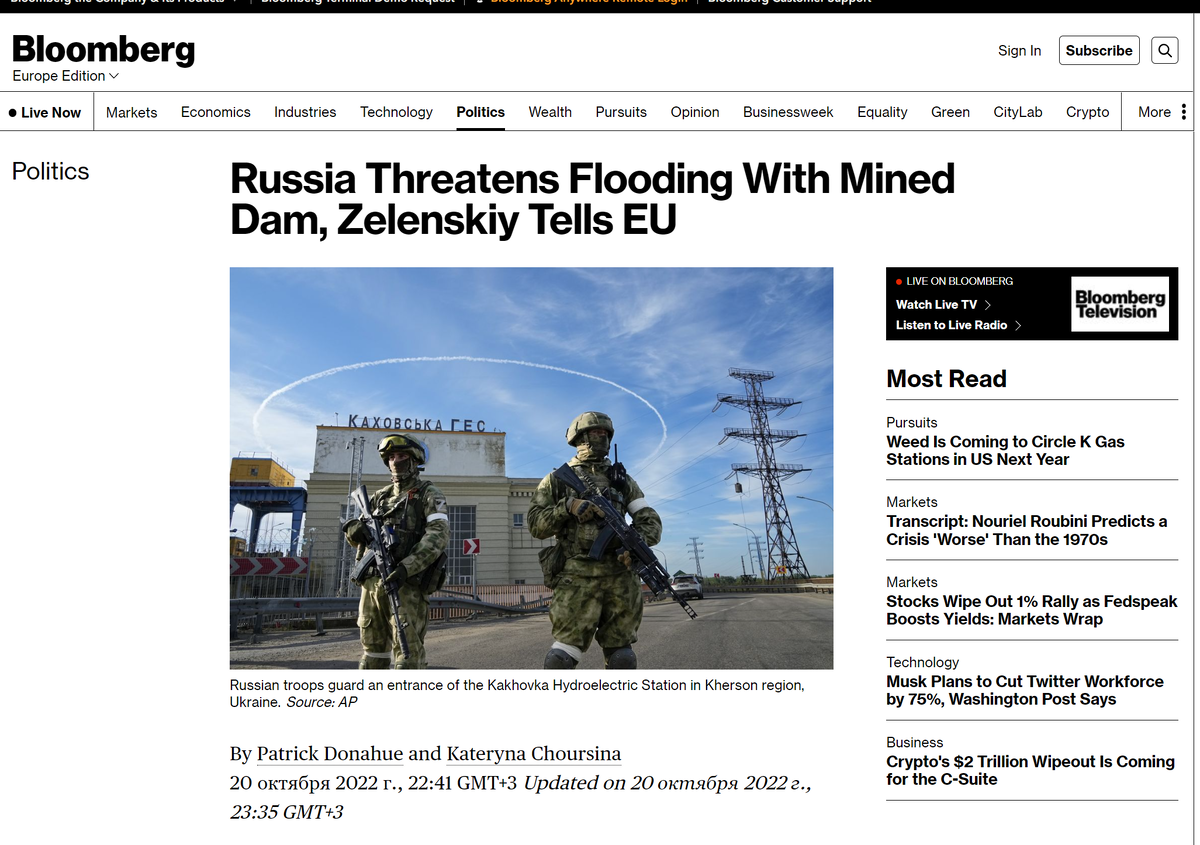
Task: Click the photo caption about Russian troops
Action: (517, 693)
